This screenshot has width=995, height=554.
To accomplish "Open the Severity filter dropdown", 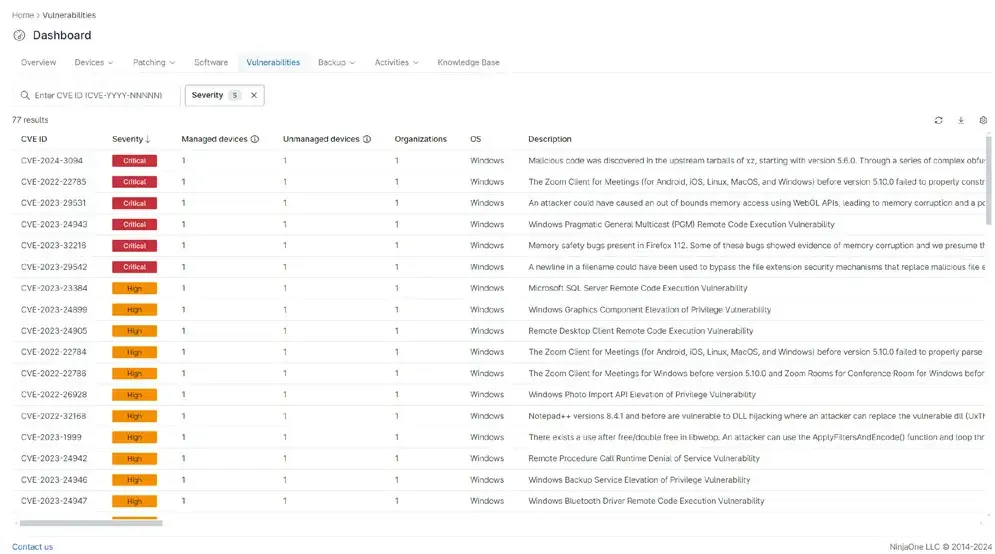I will pos(224,95).
